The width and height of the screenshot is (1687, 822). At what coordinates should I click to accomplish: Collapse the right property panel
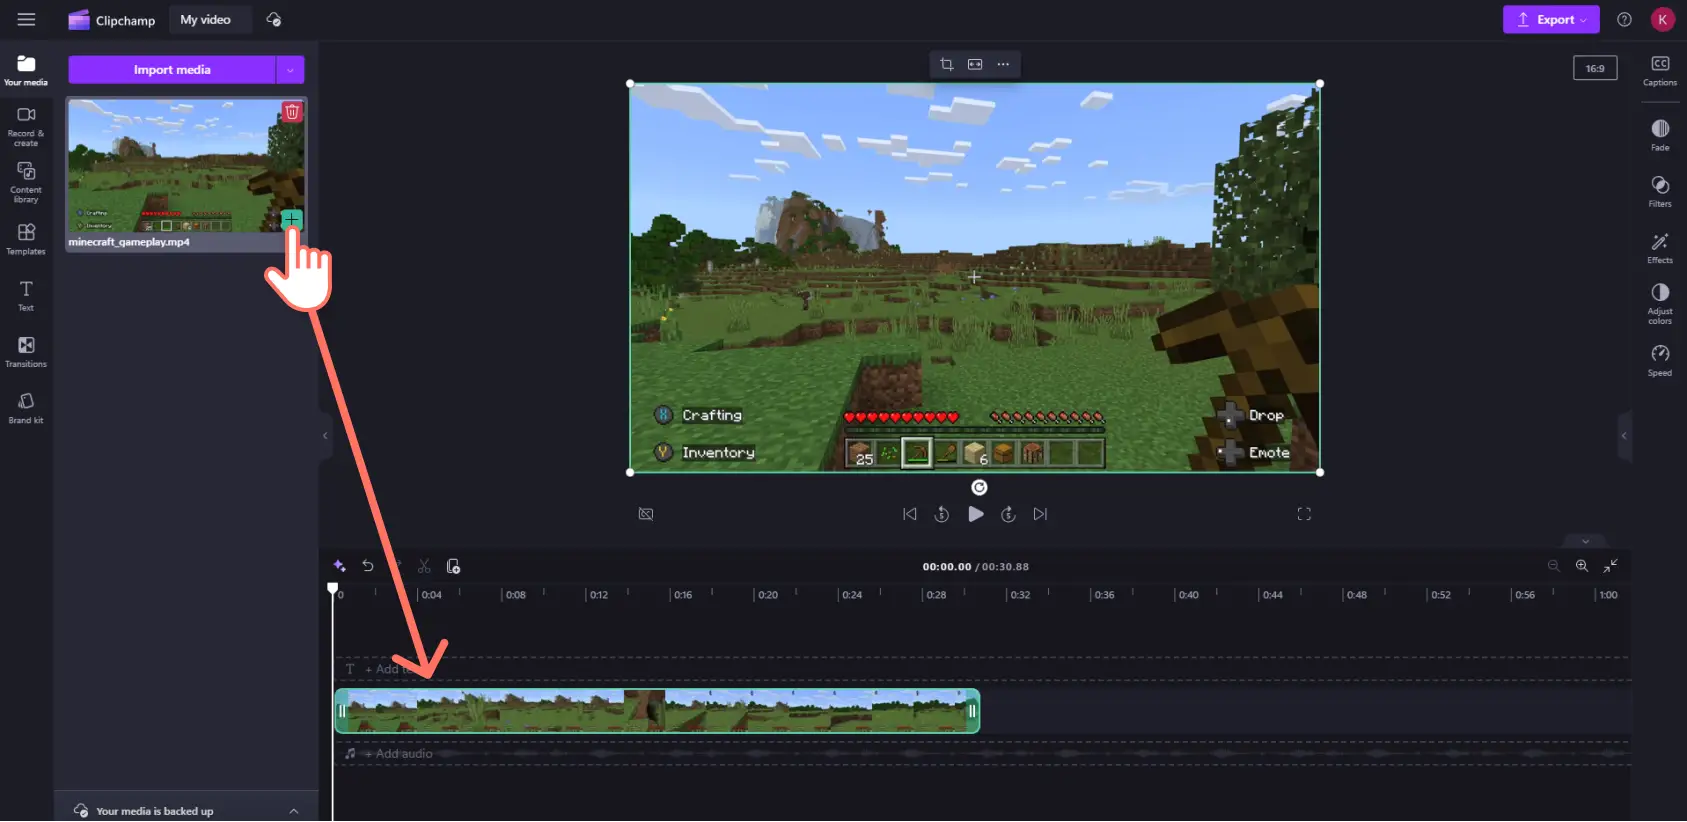pos(1624,436)
